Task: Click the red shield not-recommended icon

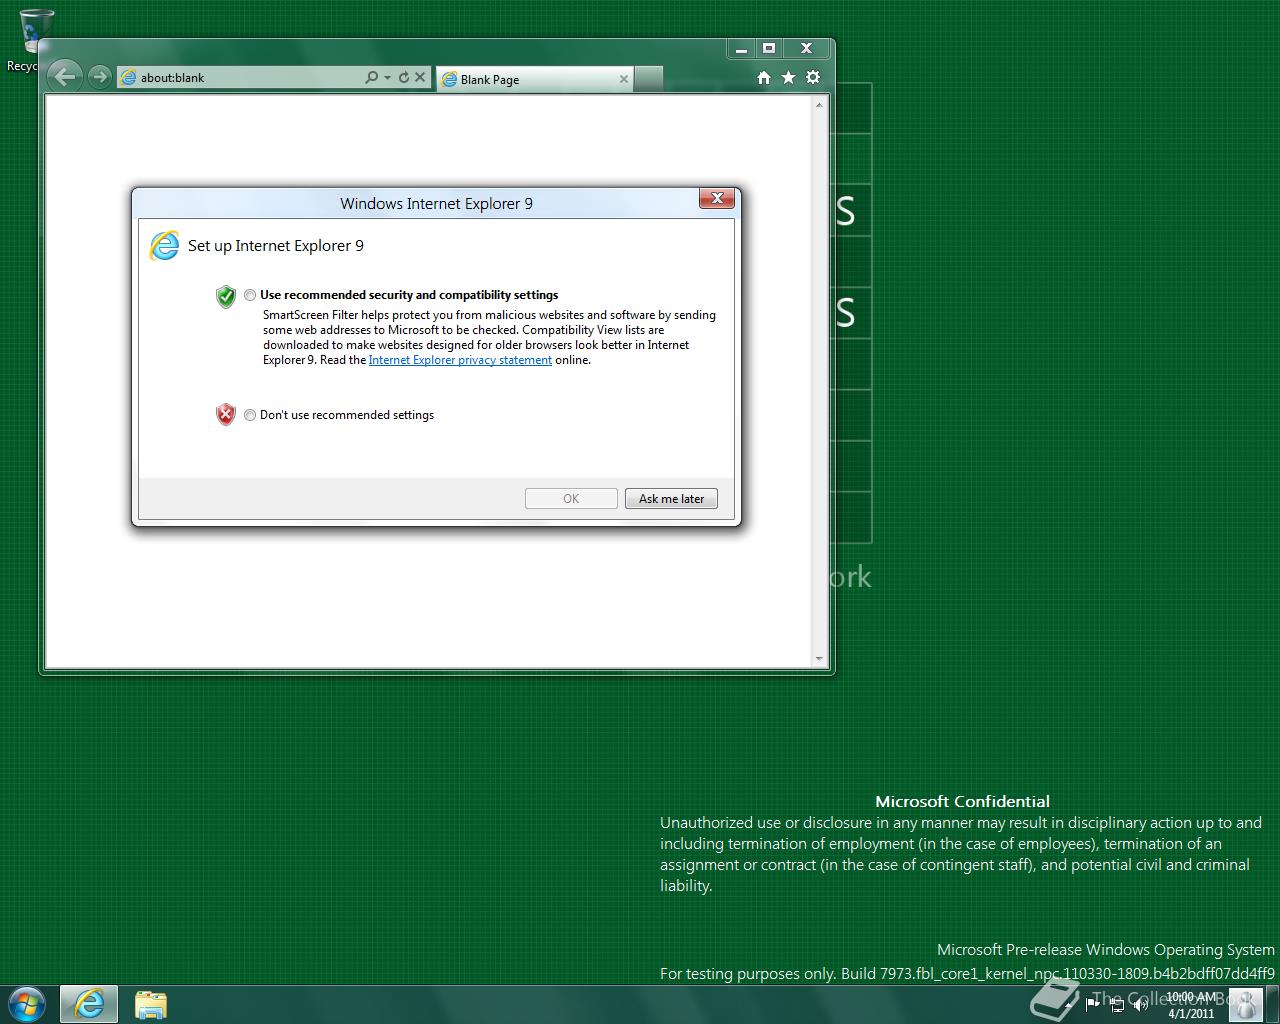Action: tap(226, 415)
